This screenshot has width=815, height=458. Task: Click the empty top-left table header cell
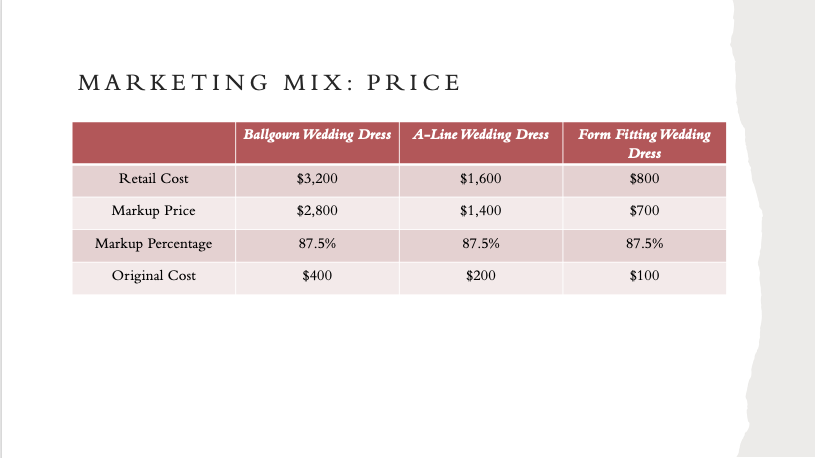[154, 143]
